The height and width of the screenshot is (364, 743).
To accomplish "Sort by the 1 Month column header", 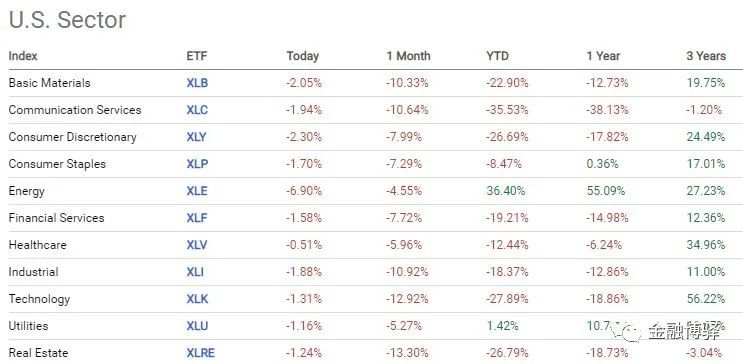I will click(x=408, y=56).
